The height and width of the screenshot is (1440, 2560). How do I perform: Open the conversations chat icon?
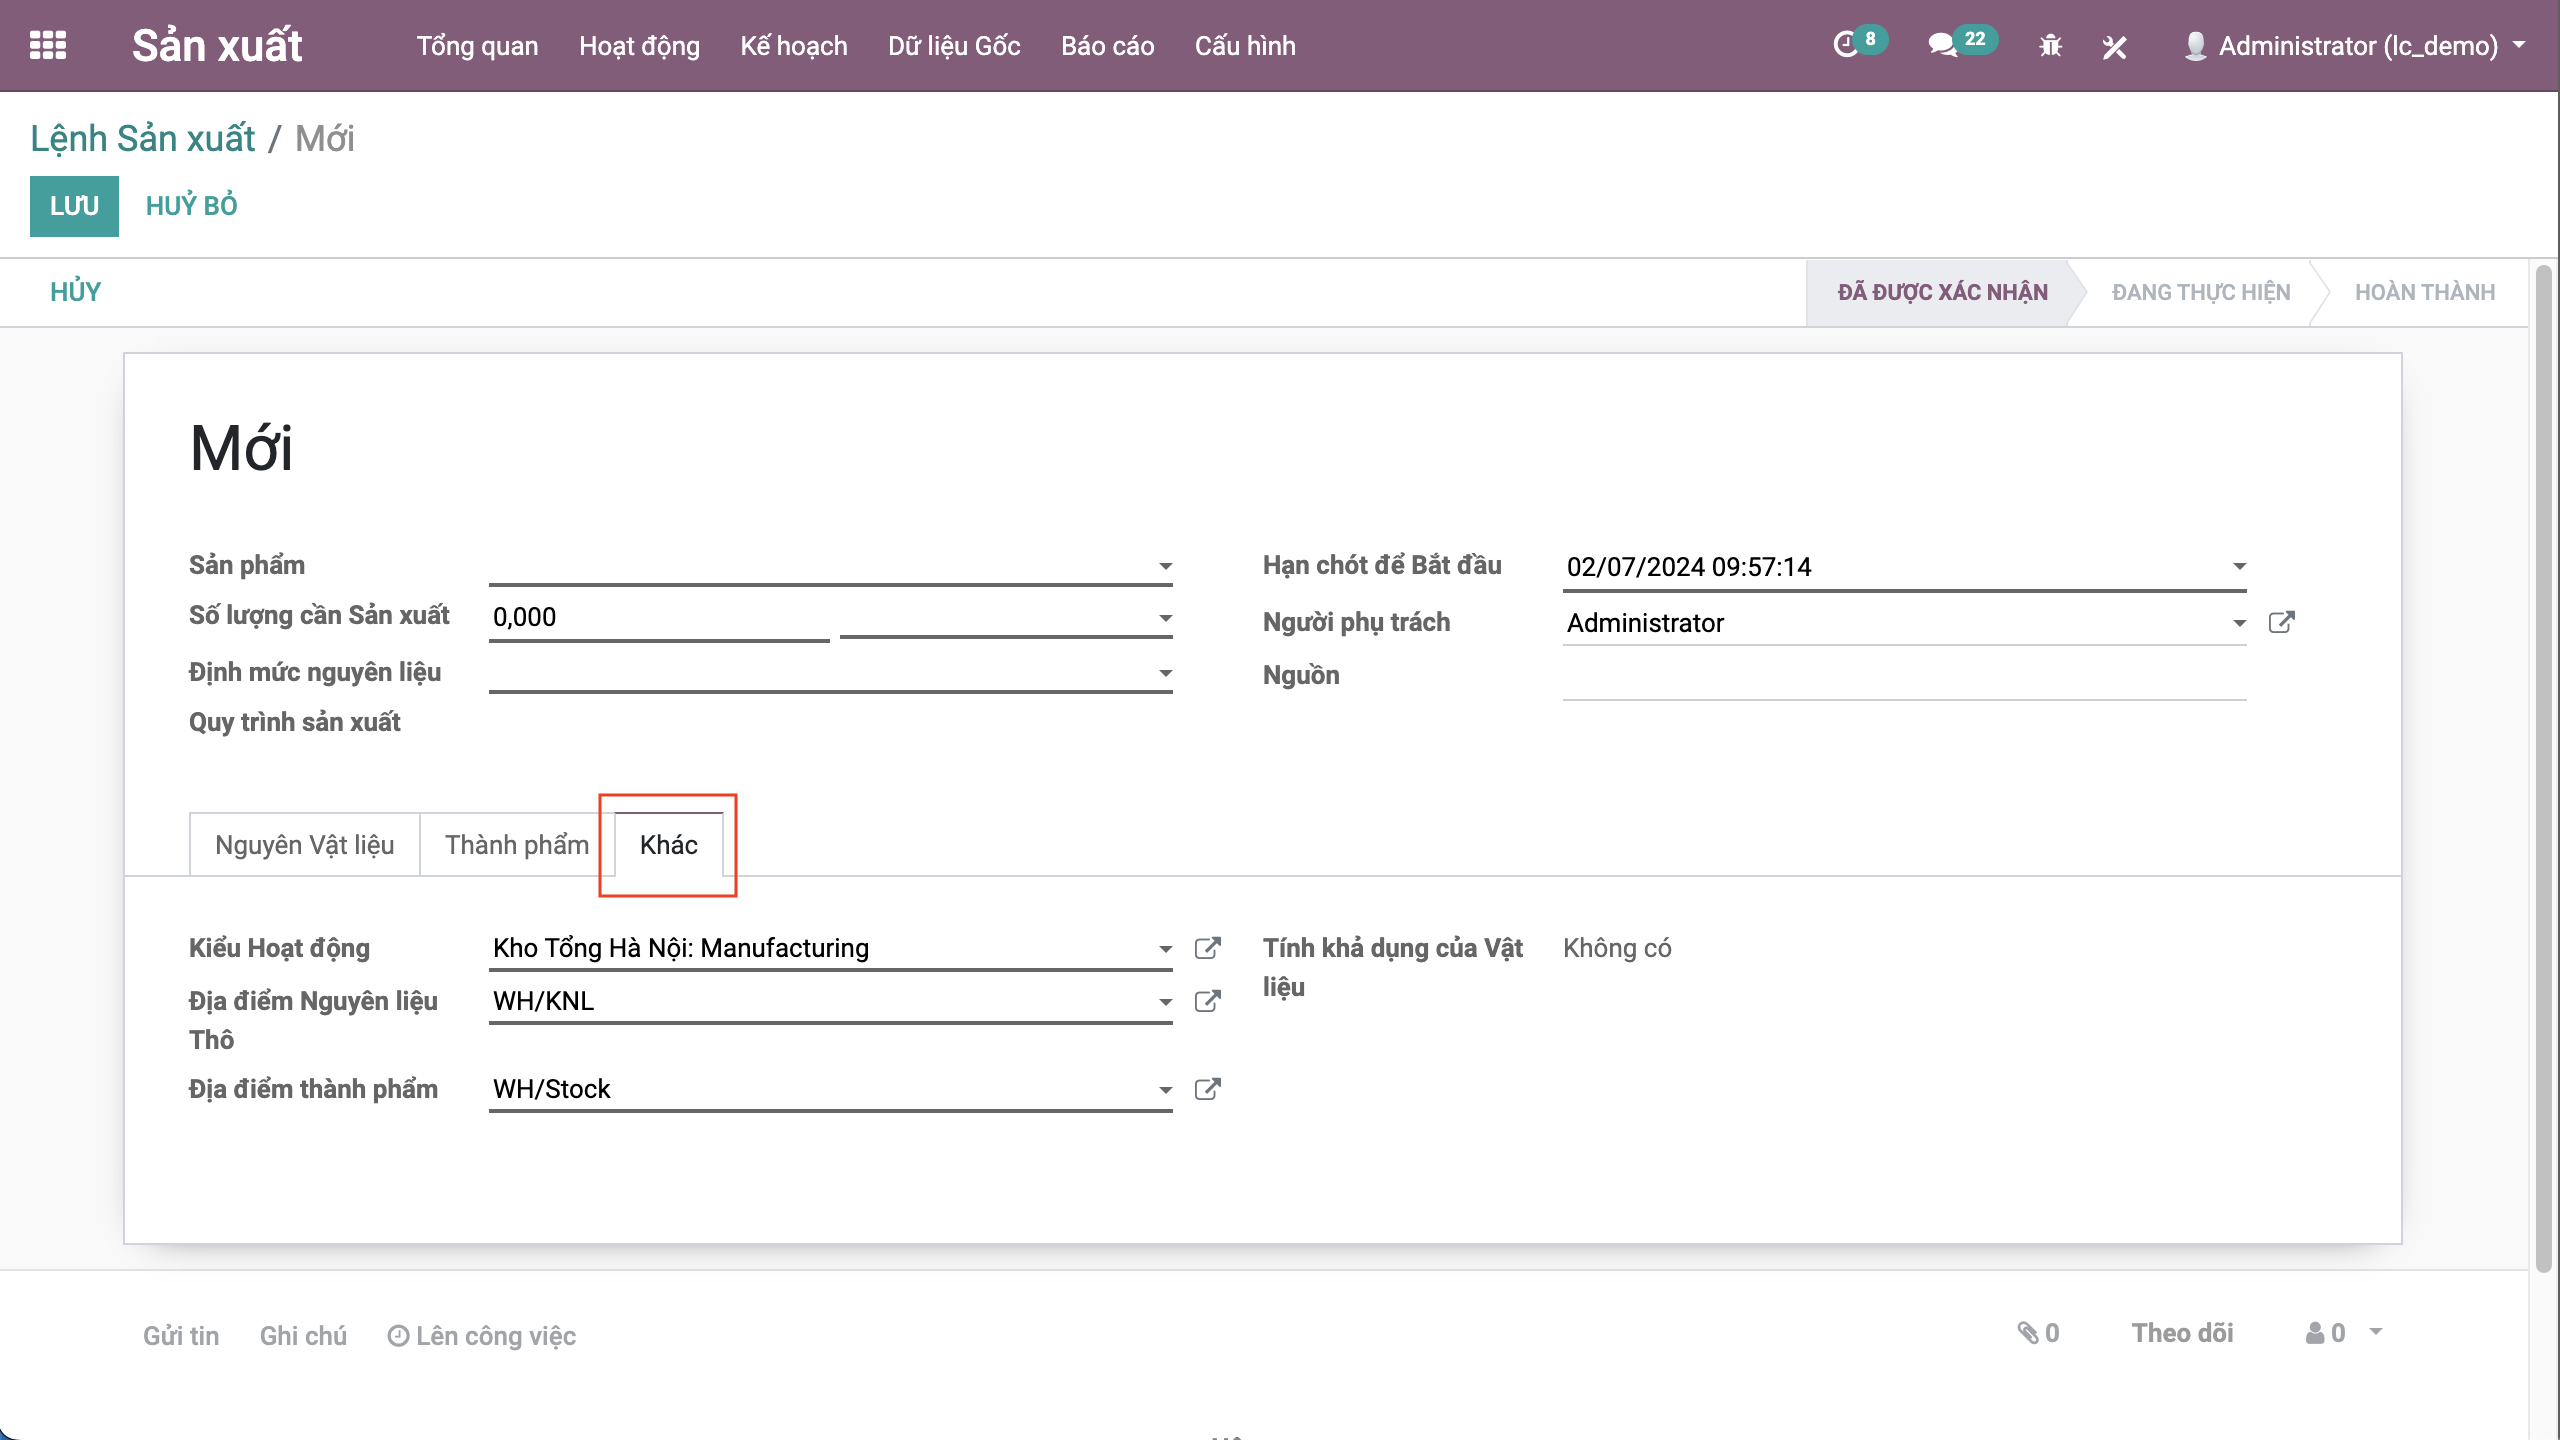[1942, 45]
